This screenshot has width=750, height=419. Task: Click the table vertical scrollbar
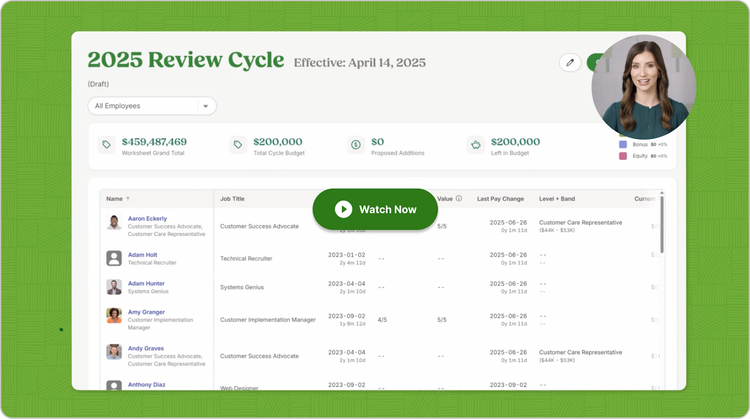point(662,224)
